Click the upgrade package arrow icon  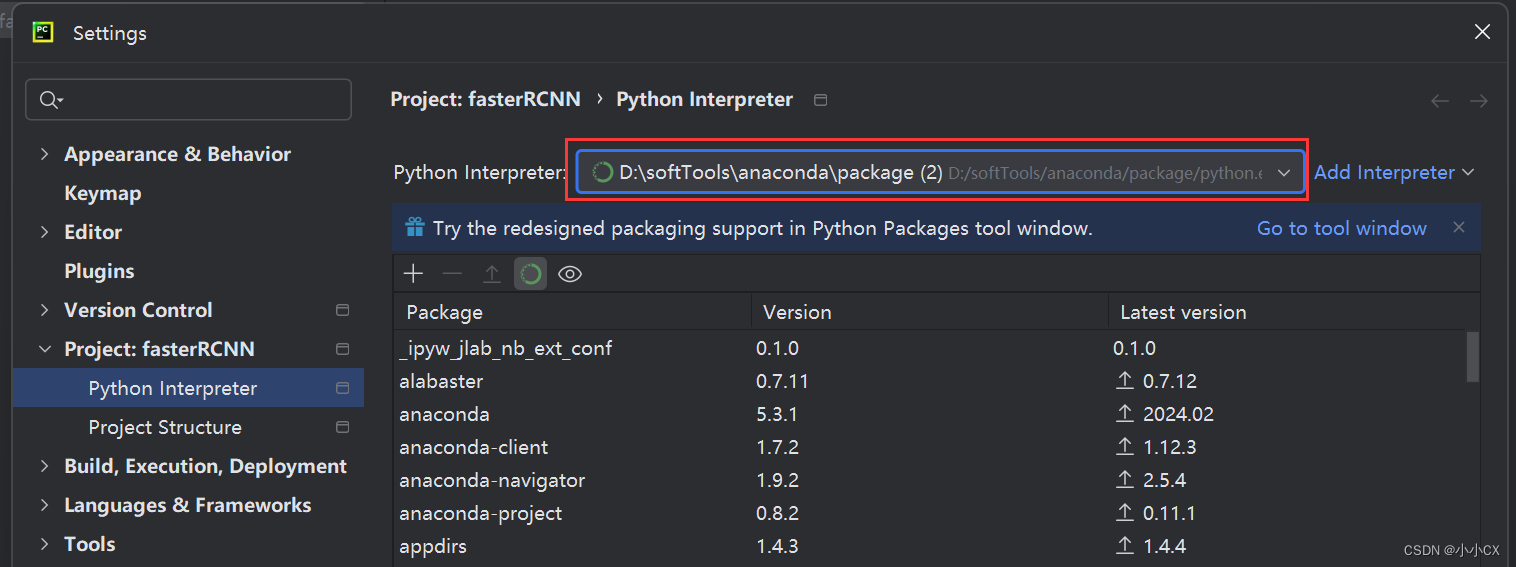[x=491, y=274]
